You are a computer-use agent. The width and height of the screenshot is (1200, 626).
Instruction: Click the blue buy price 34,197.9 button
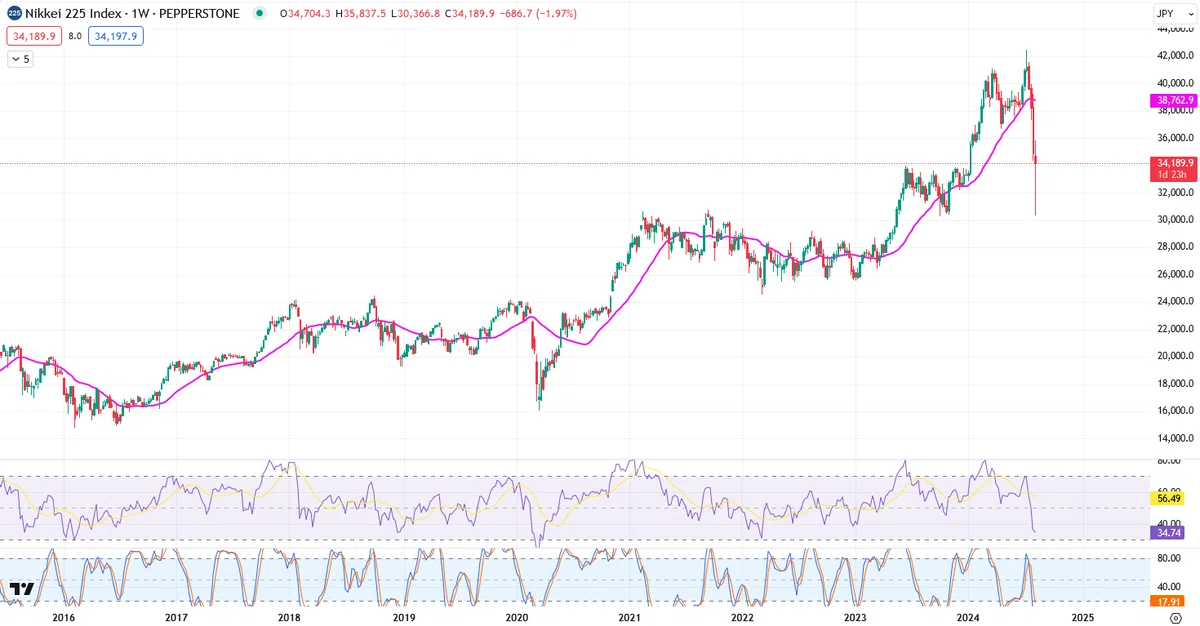[x=115, y=35]
